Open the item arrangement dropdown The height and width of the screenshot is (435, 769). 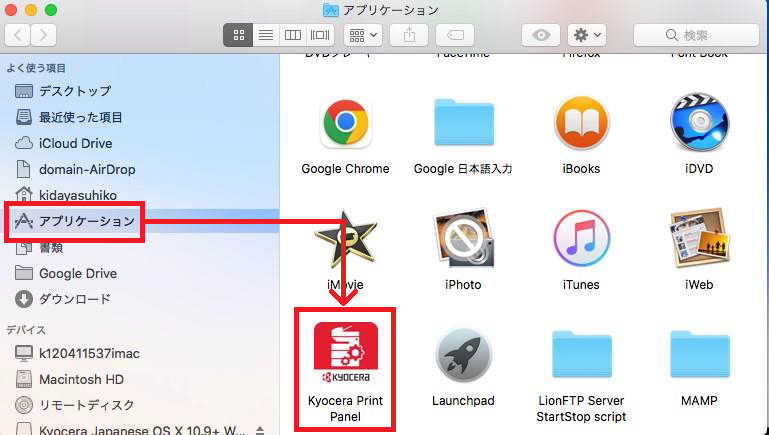coord(362,35)
